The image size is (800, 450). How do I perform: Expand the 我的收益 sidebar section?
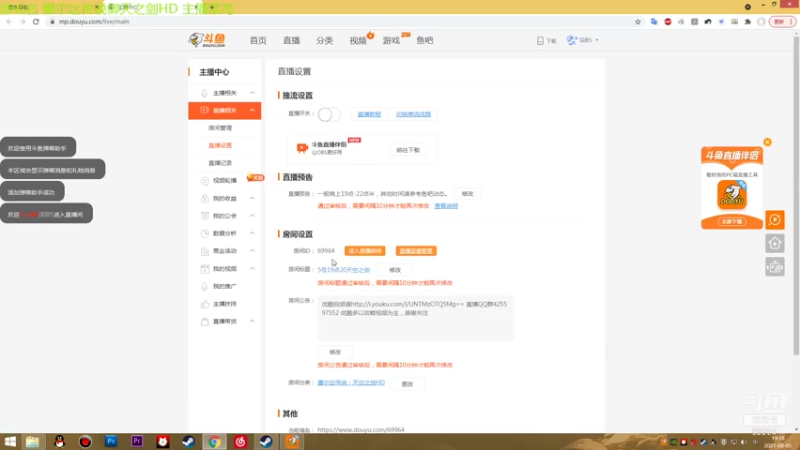point(252,198)
